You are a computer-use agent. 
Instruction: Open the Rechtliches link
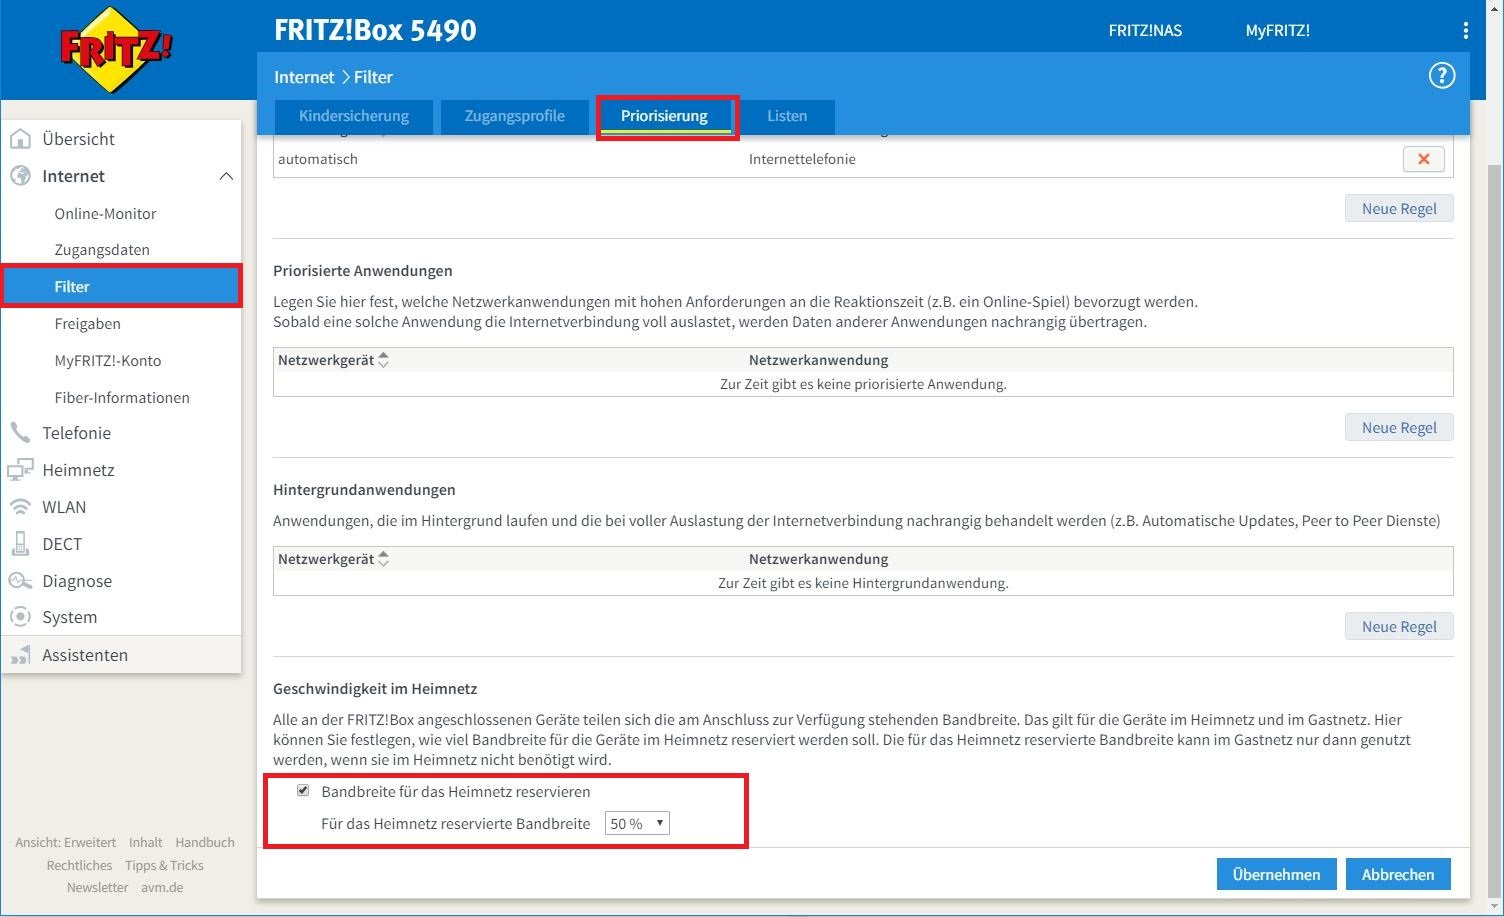pyautogui.click(x=80, y=866)
